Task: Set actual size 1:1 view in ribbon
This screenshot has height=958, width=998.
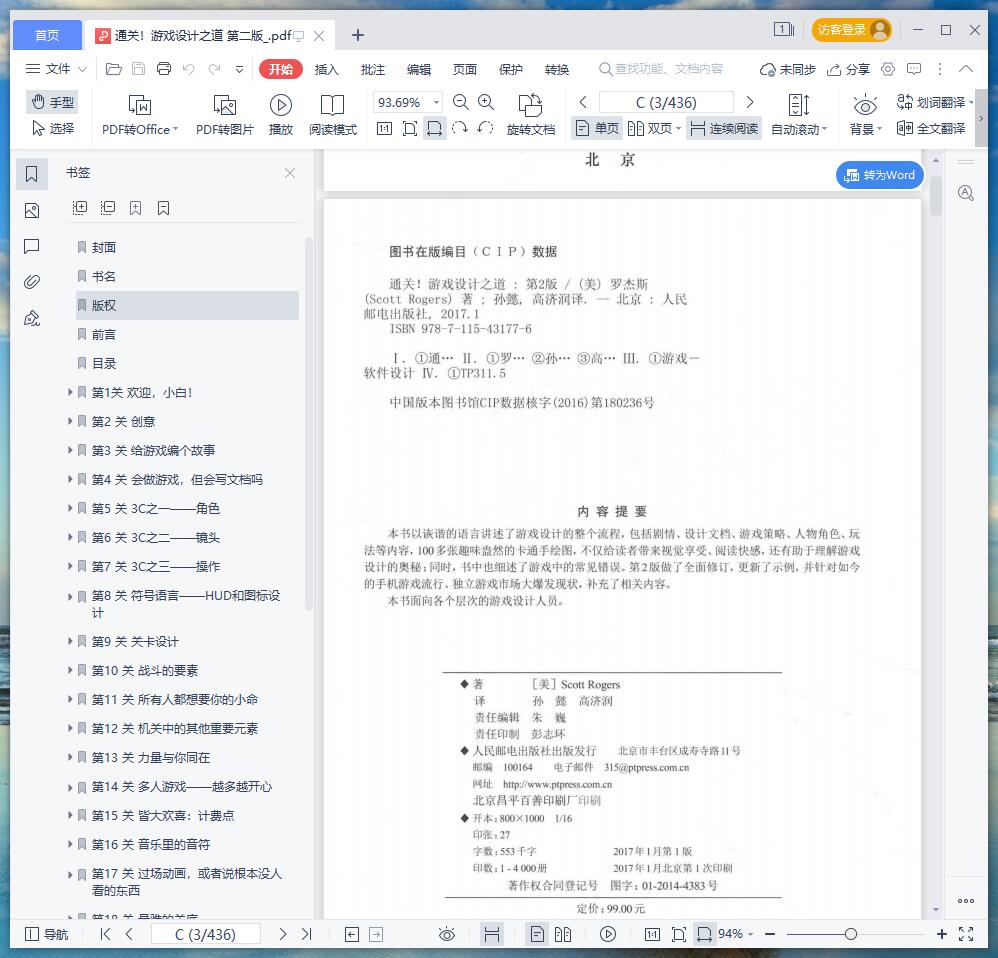Action: [x=384, y=129]
